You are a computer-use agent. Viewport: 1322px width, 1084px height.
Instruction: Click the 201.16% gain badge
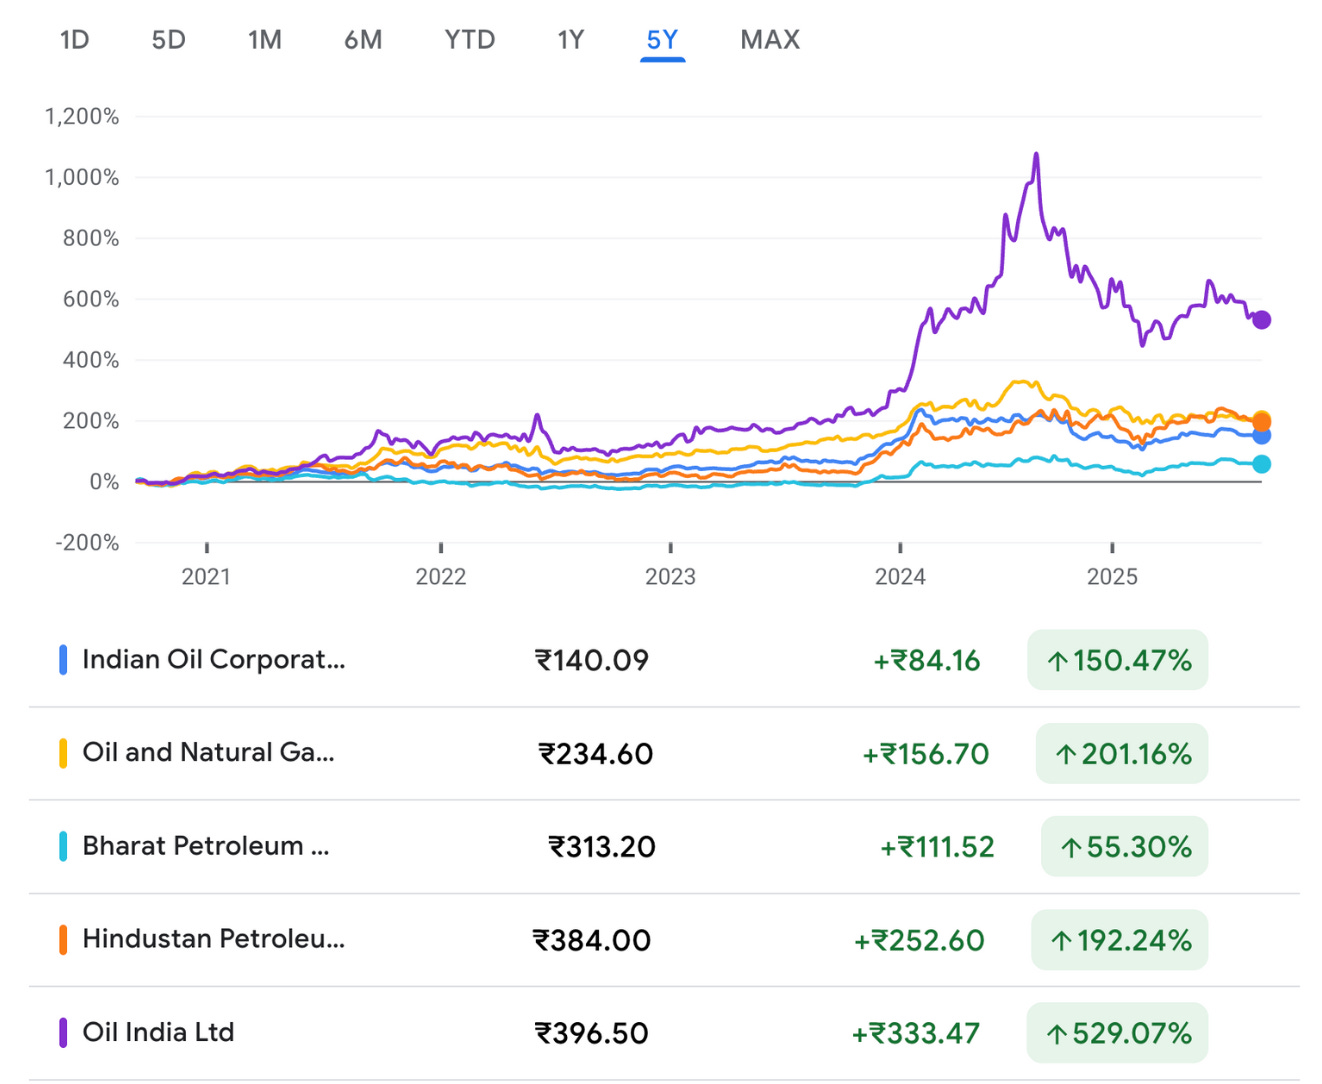tap(1122, 753)
